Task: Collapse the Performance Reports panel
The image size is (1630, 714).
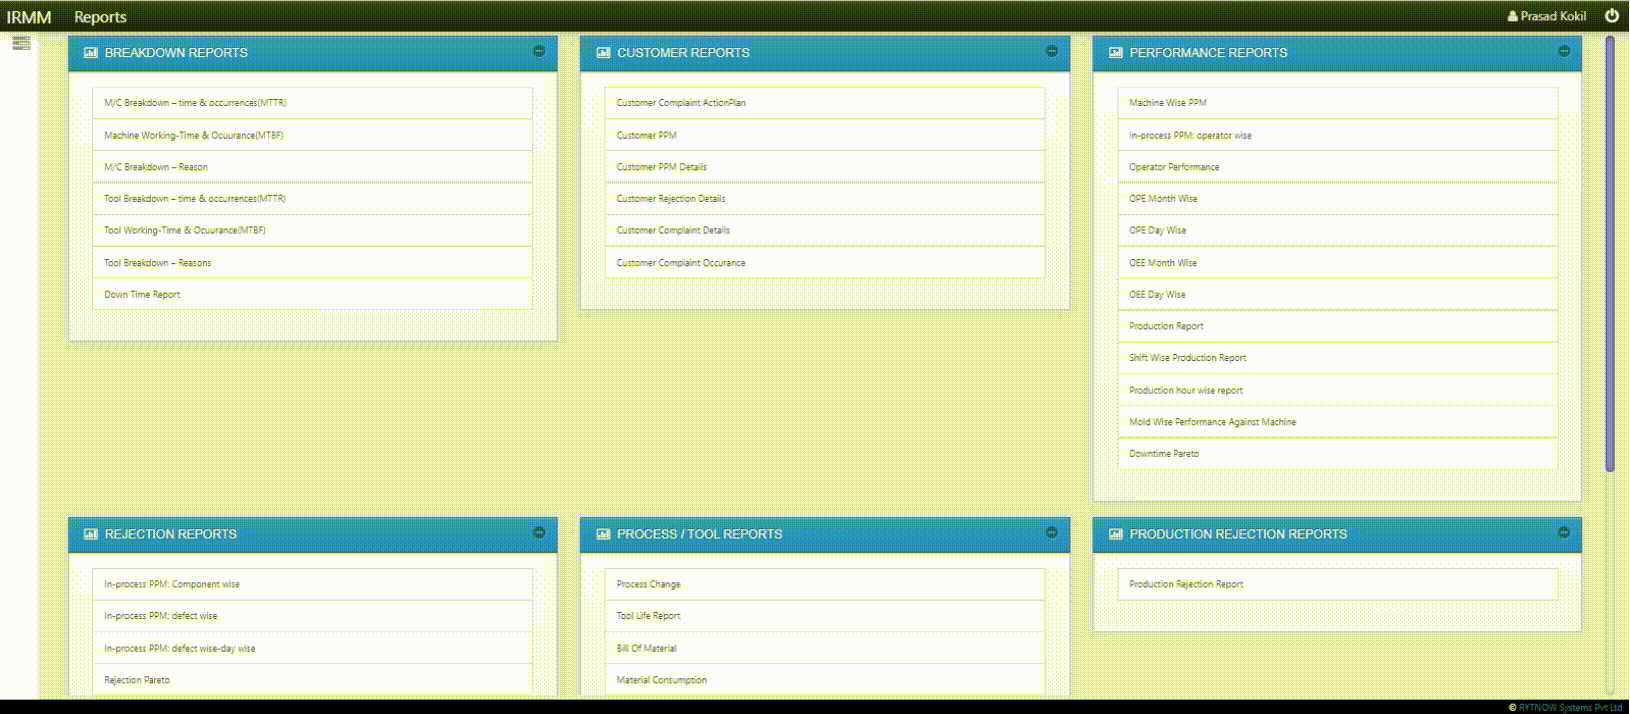Action: tap(1564, 51)
